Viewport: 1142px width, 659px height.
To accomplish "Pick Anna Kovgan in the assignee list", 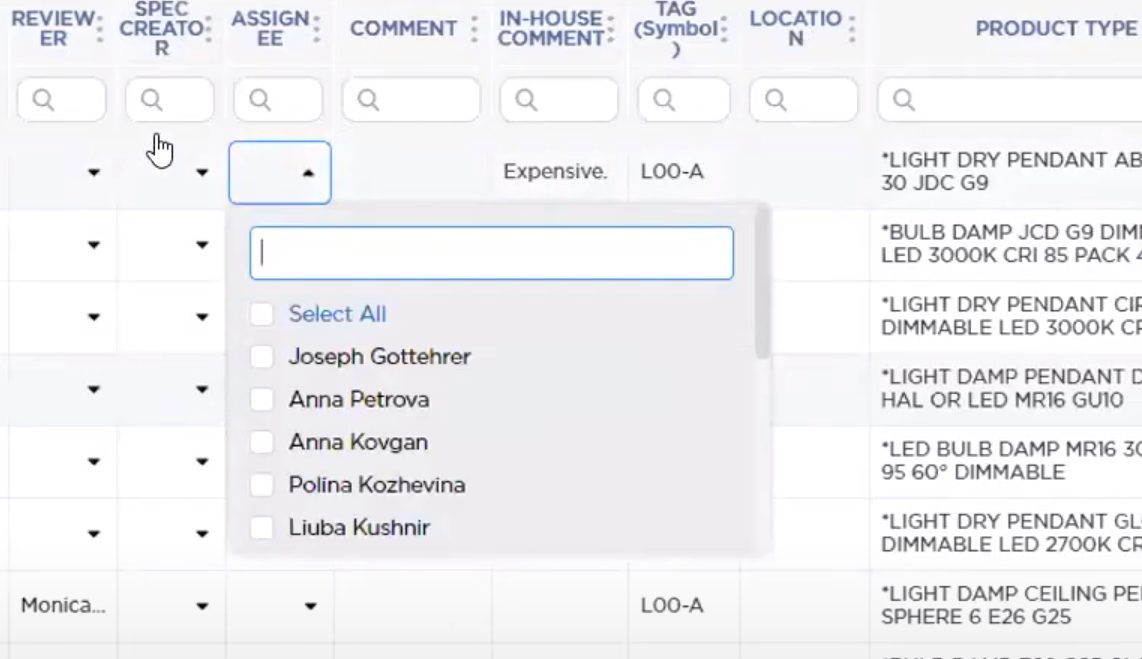I will [x=357, y=442].
